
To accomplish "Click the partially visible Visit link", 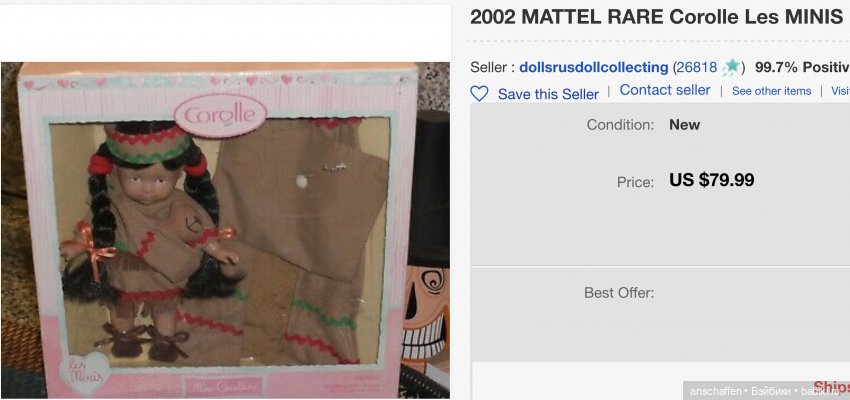I will 840,91.
